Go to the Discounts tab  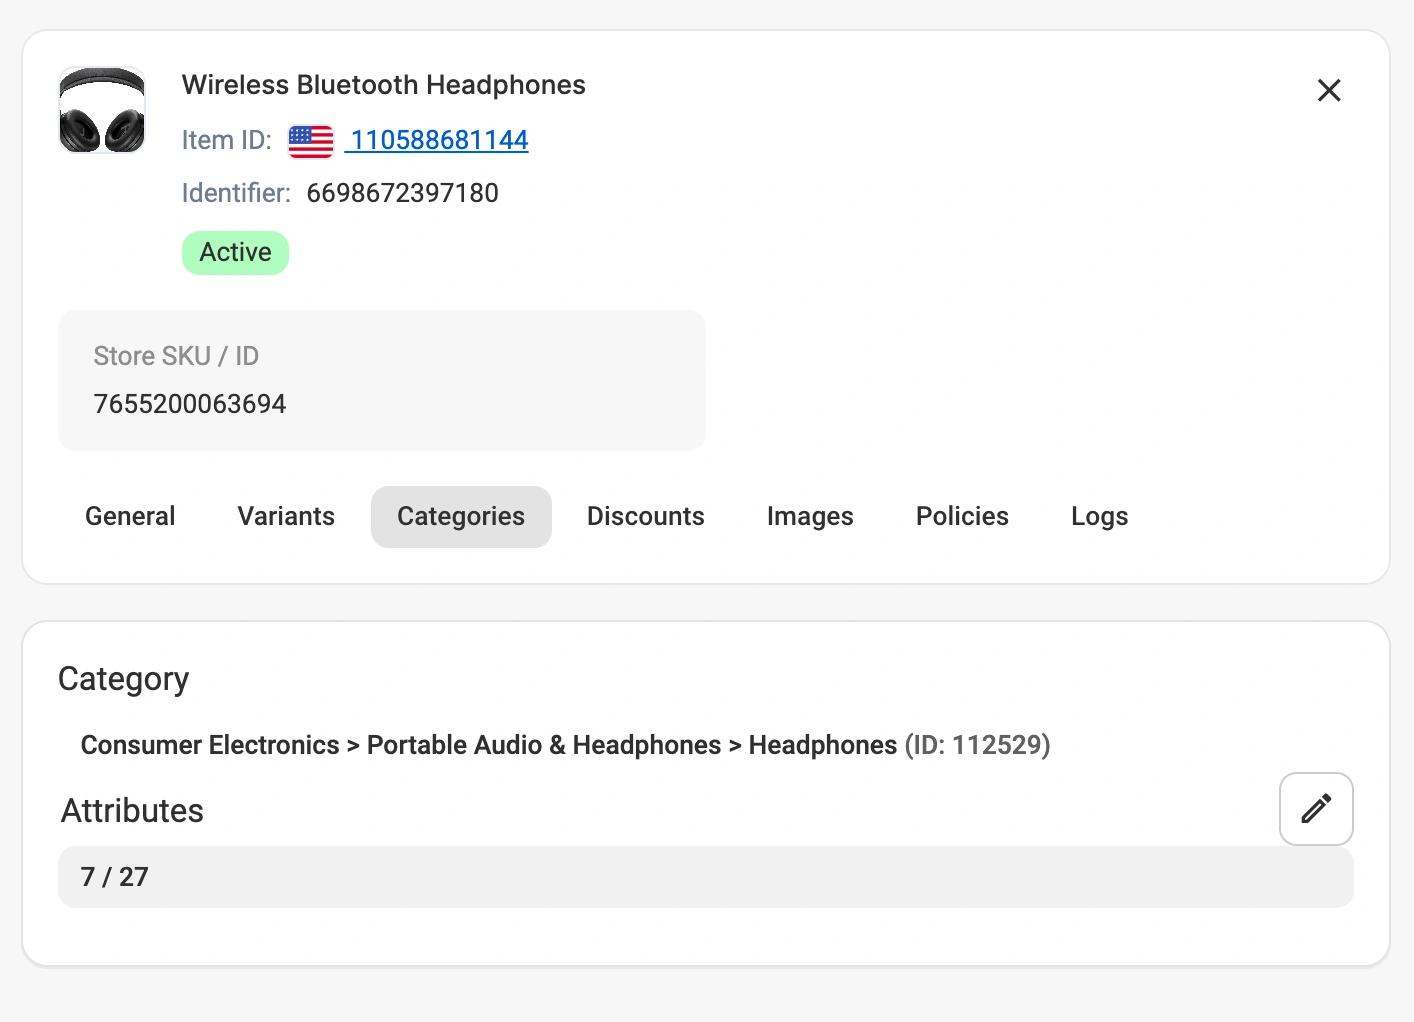645,516
